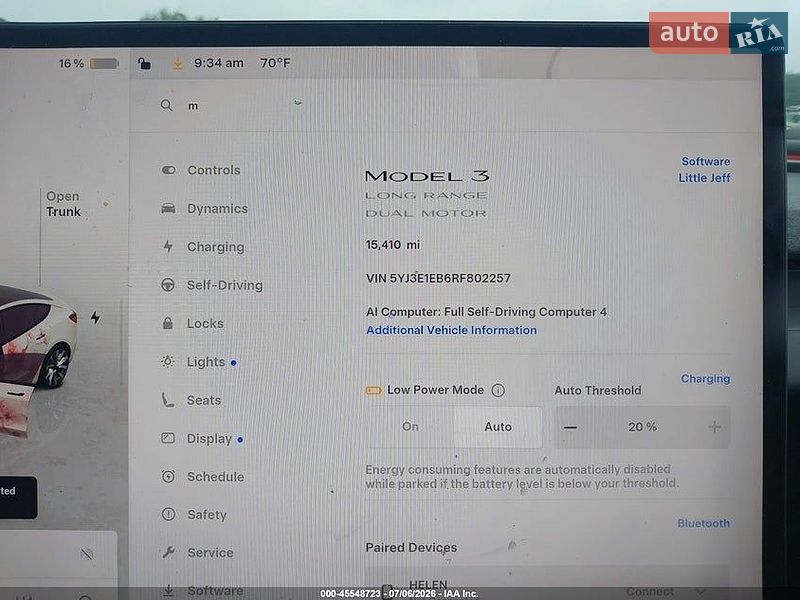The image size is (800, 600).
Task: Open the Self-Driving menu
Action: (224, 285)
